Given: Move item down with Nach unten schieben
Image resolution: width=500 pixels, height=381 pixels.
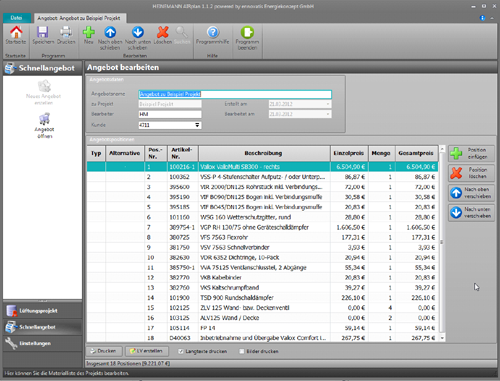Looking at the screenshot, I should 138,38.
